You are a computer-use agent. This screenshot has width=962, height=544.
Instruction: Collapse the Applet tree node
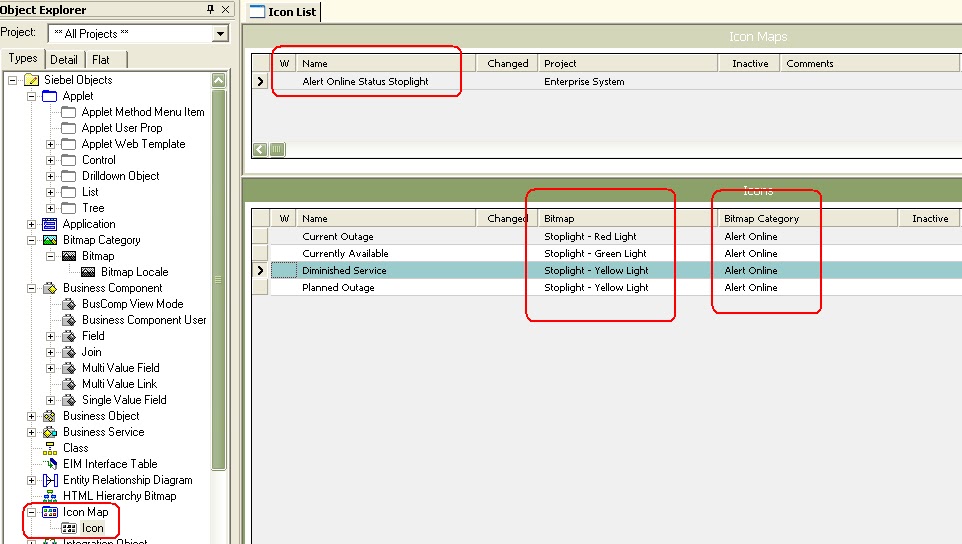[x=31, y=96]
